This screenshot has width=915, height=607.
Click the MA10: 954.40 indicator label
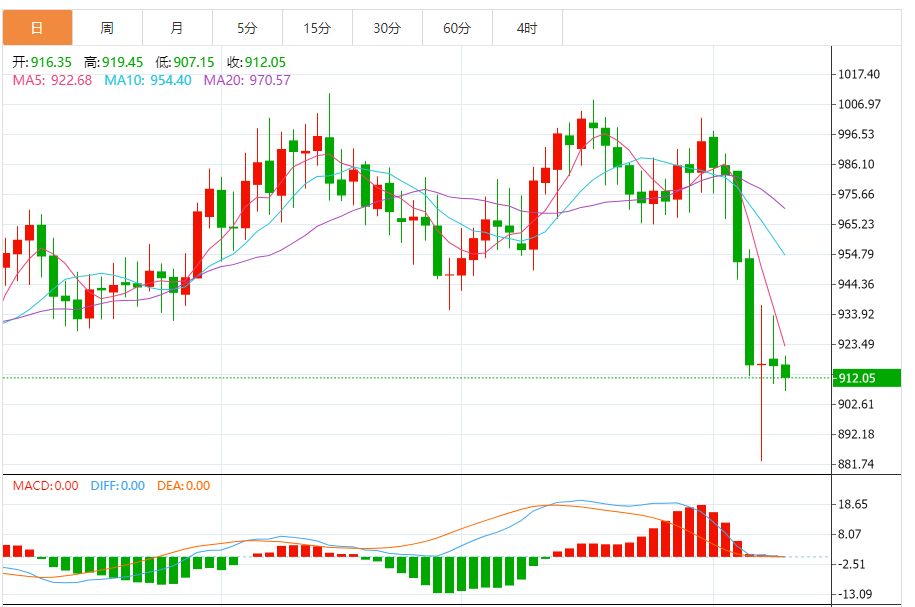pyautogui.click(x=148, y=81)
